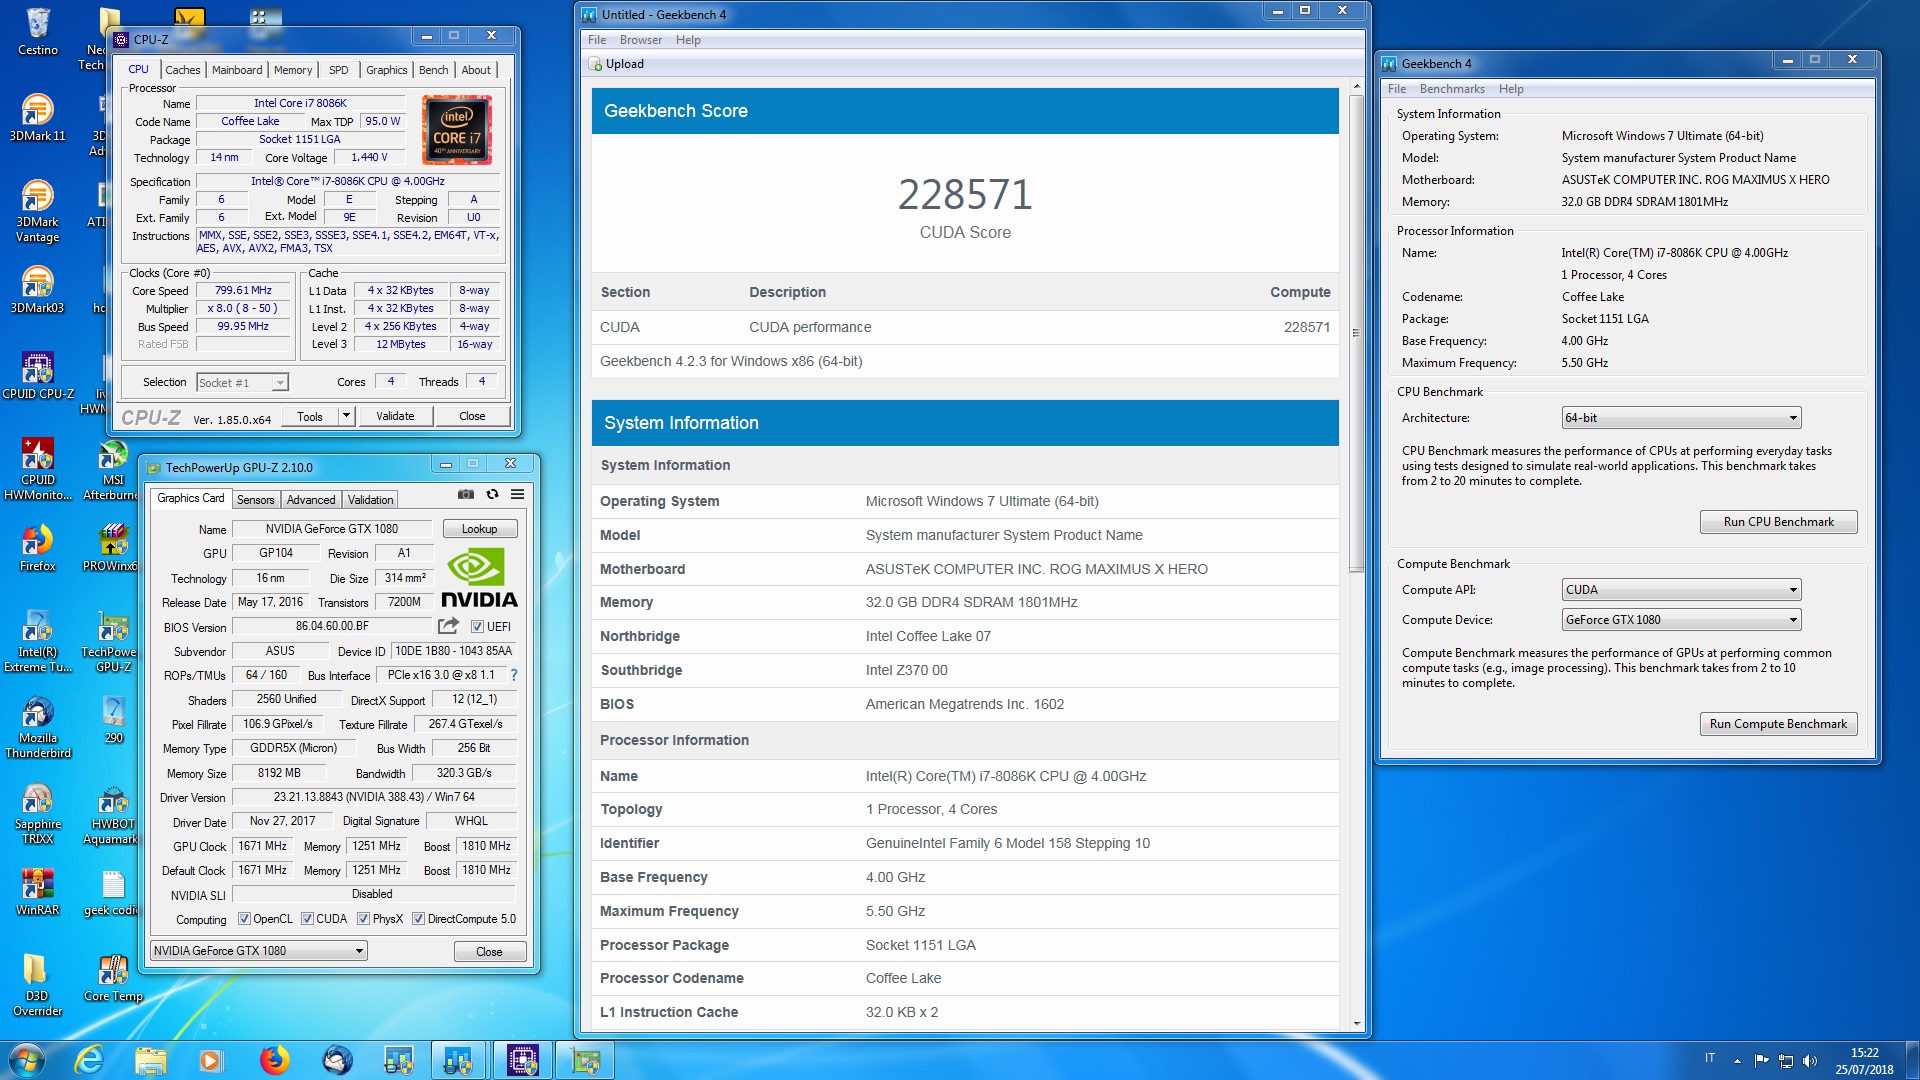Switch to the Sensors tab in GPU-Z

pos(255,500)
